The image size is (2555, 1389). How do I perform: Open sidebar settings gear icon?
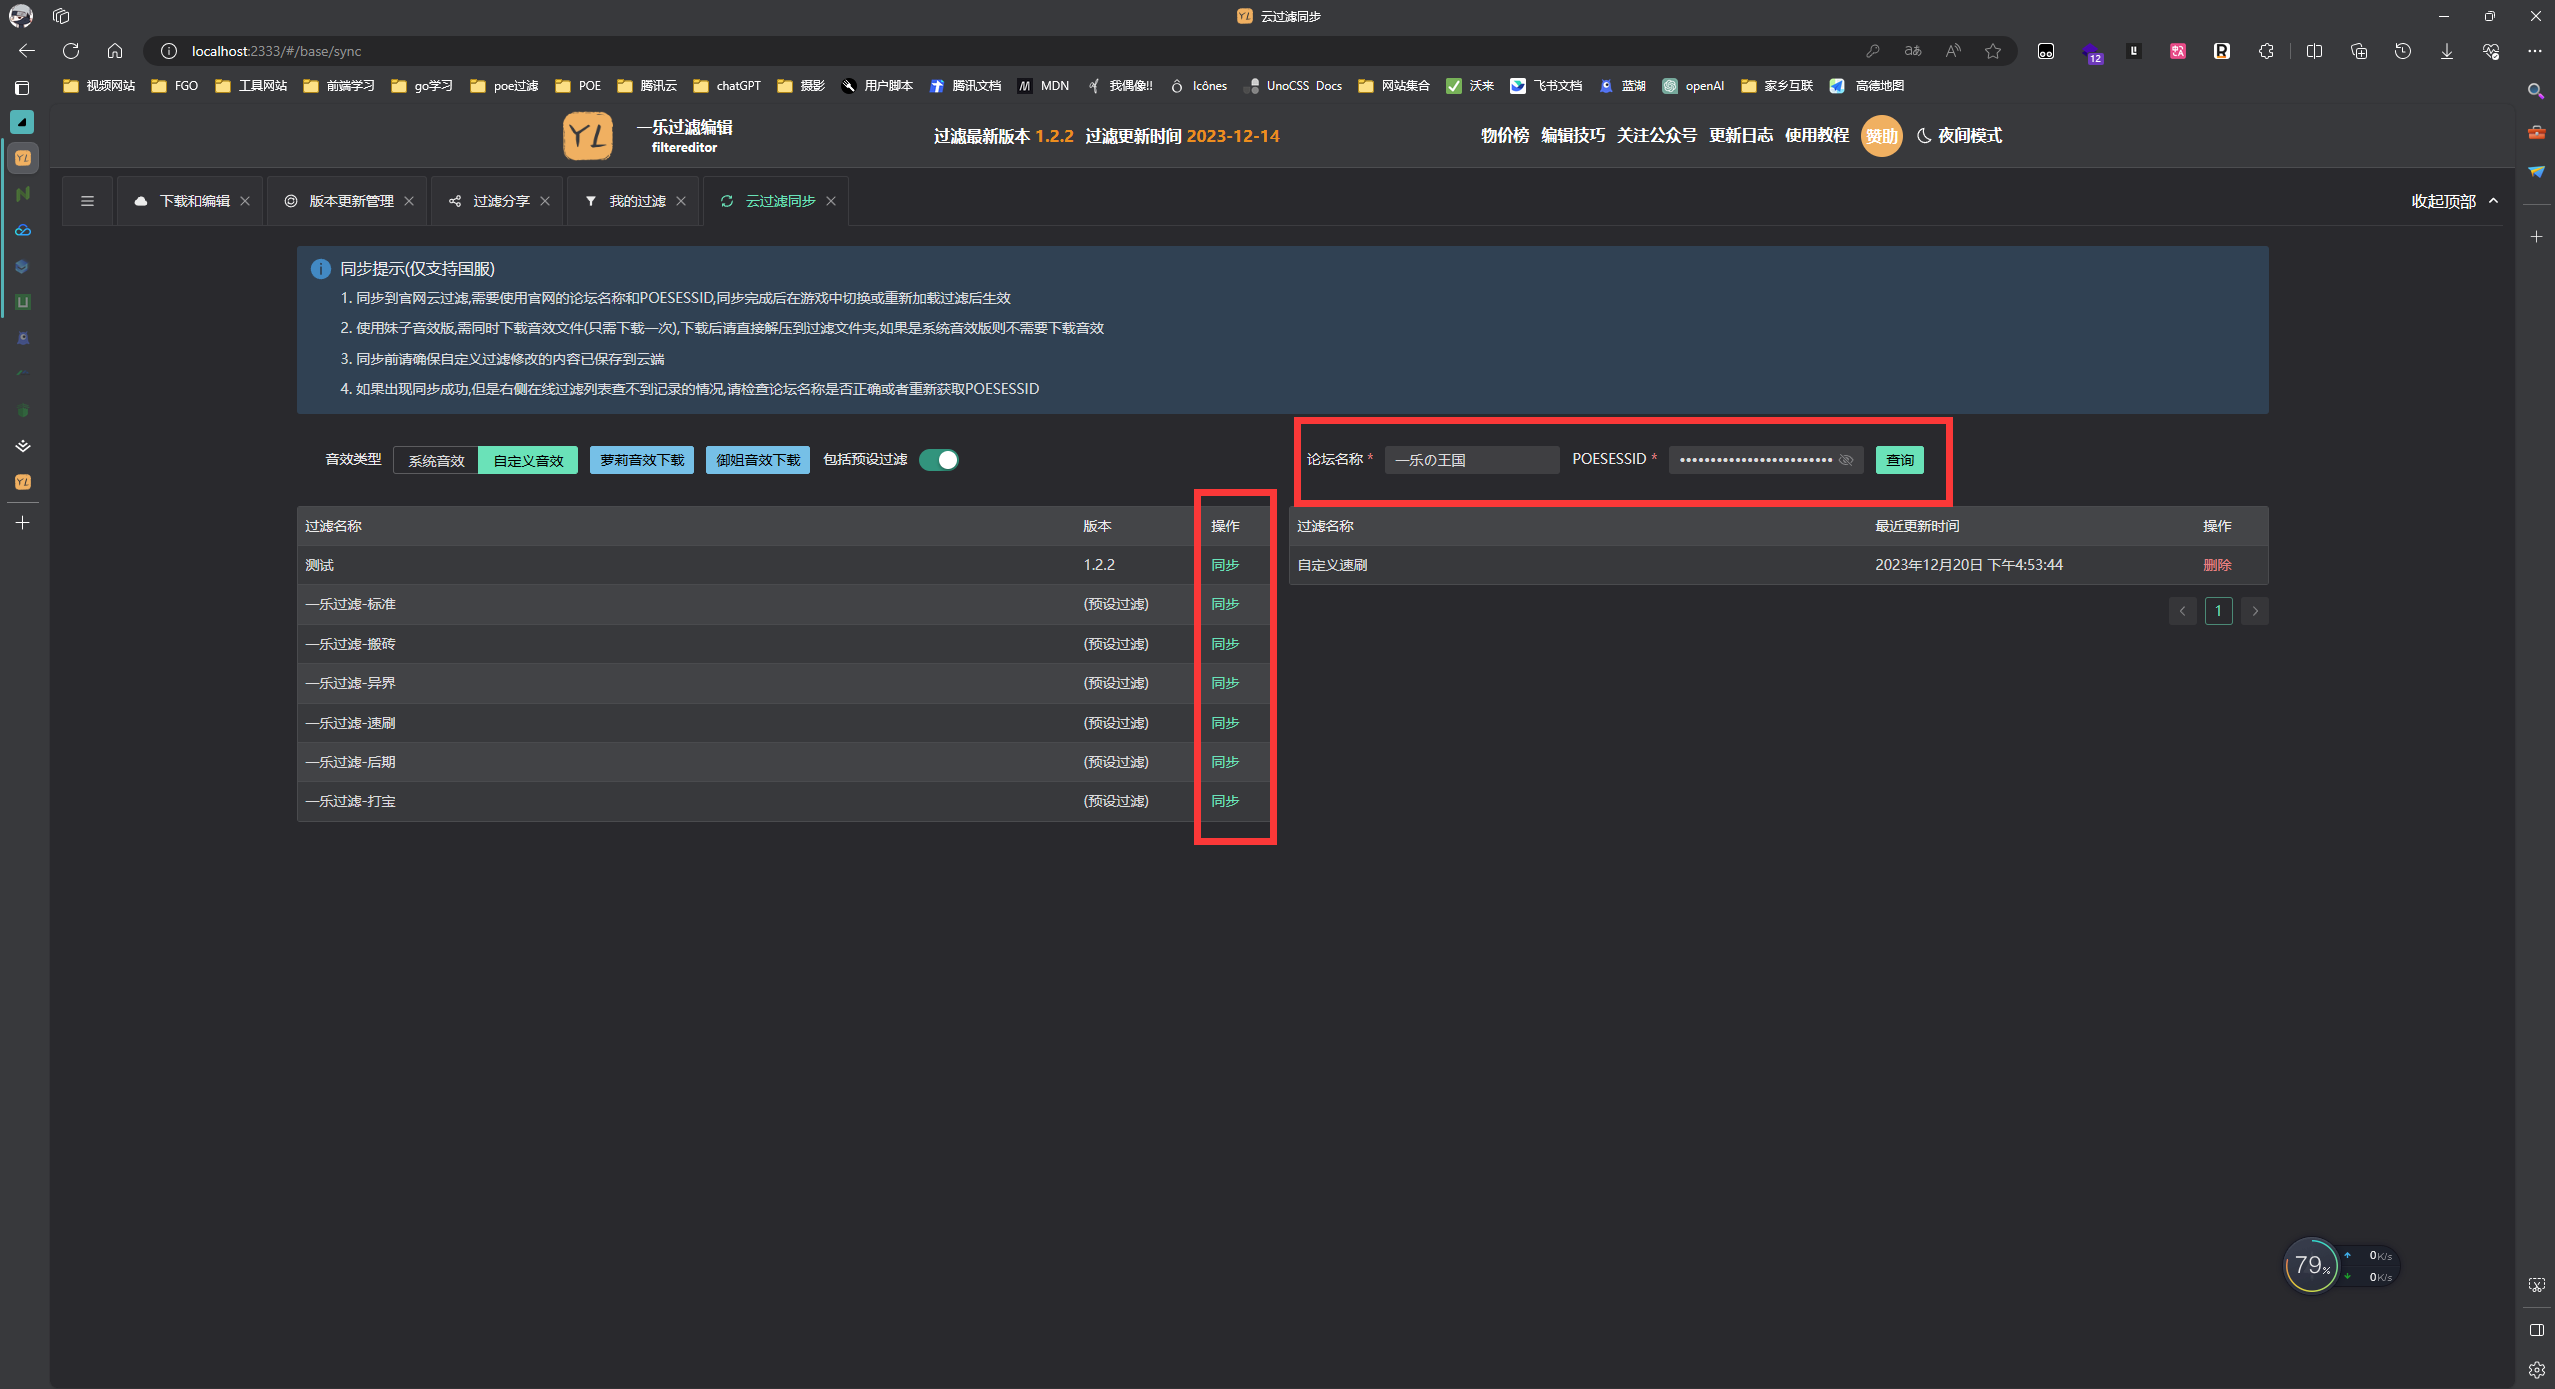point(2536,1369)
